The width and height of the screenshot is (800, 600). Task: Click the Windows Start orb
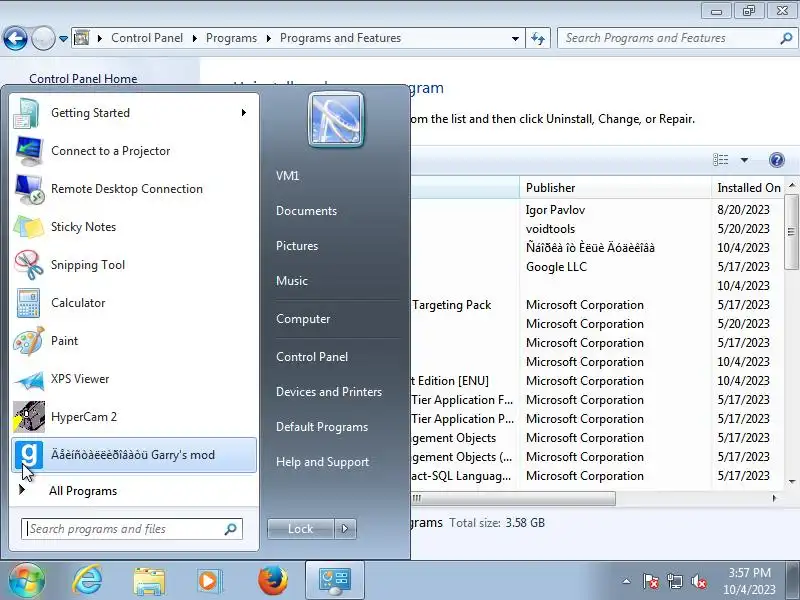tap(26, 580)
